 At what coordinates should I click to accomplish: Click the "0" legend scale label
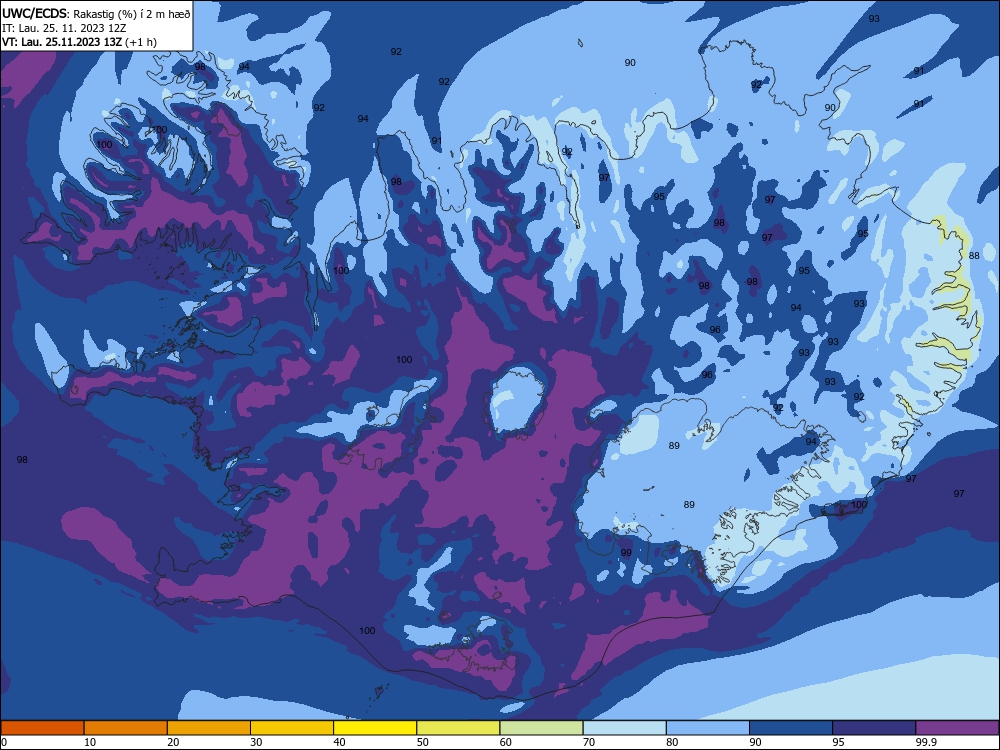click(x=4, y=742)
